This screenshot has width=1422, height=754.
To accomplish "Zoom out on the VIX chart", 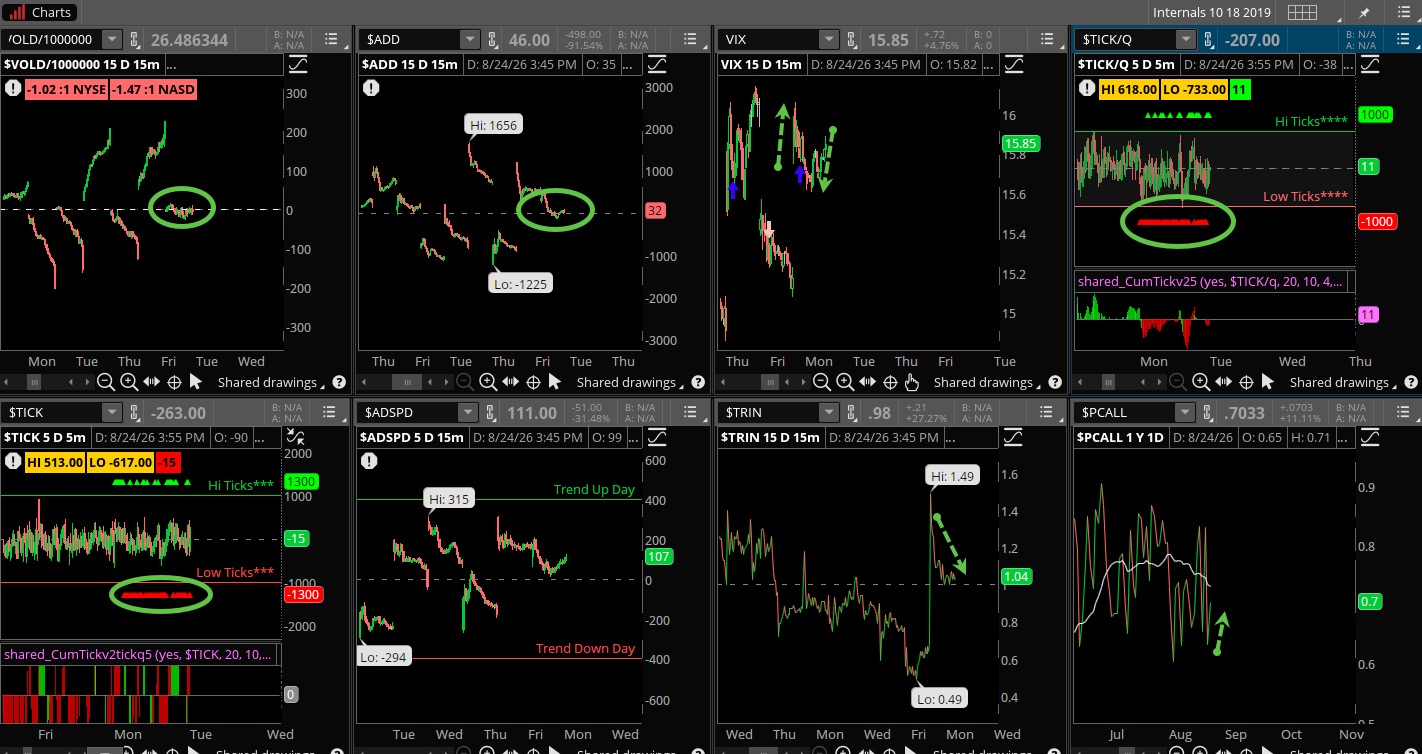I will coord(821,382).
